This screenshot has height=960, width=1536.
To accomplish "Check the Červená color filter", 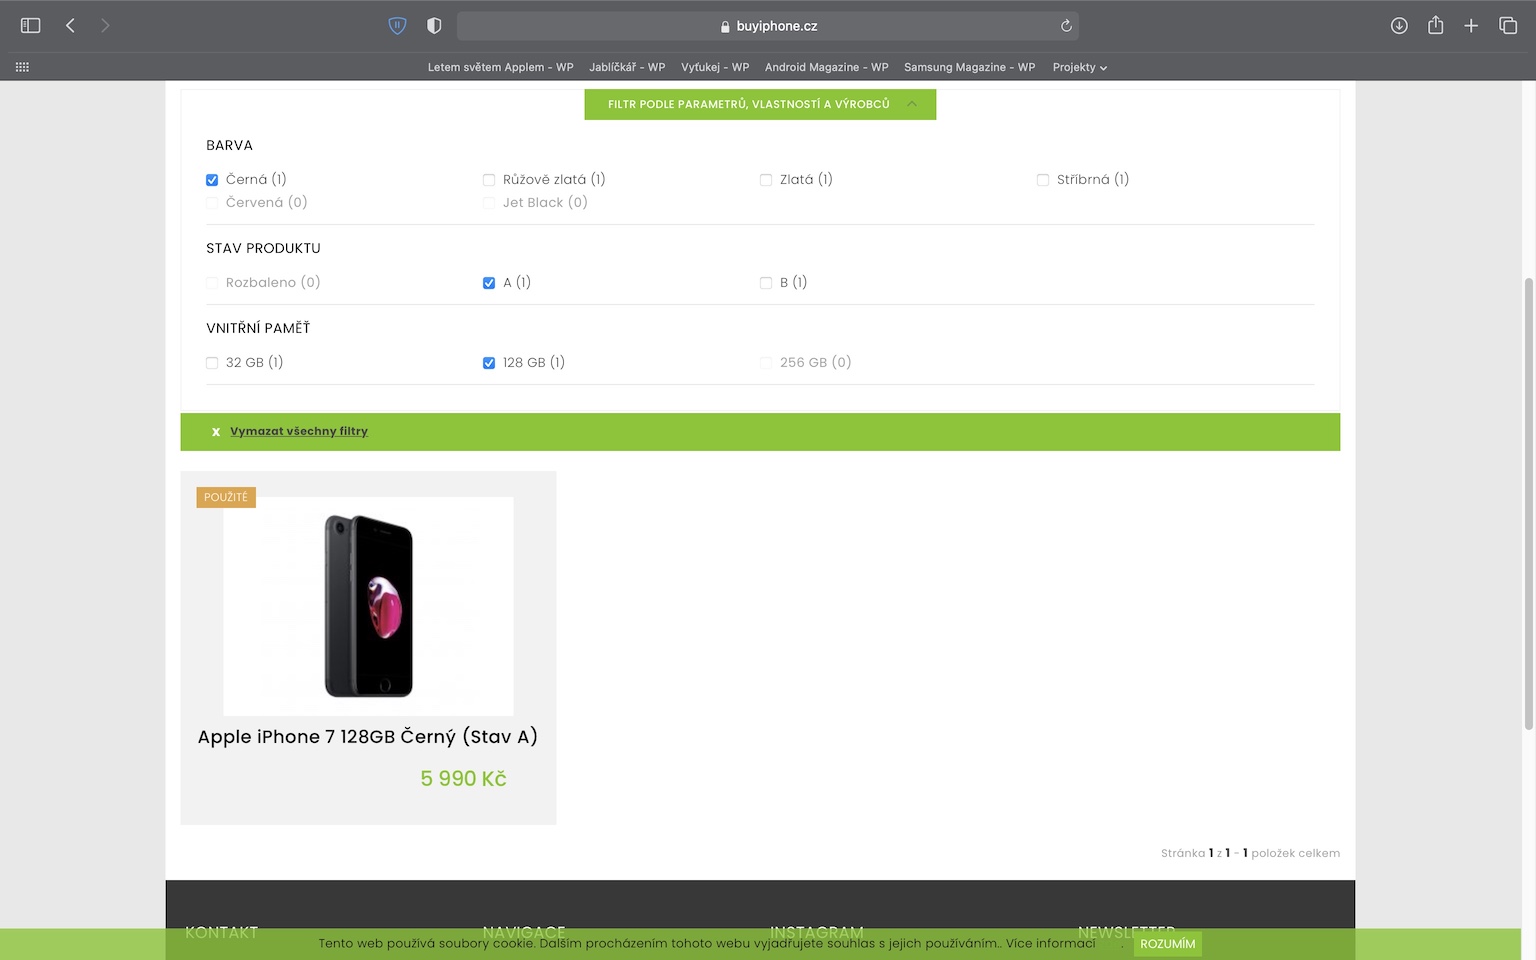I will click(x=212, y=203).
